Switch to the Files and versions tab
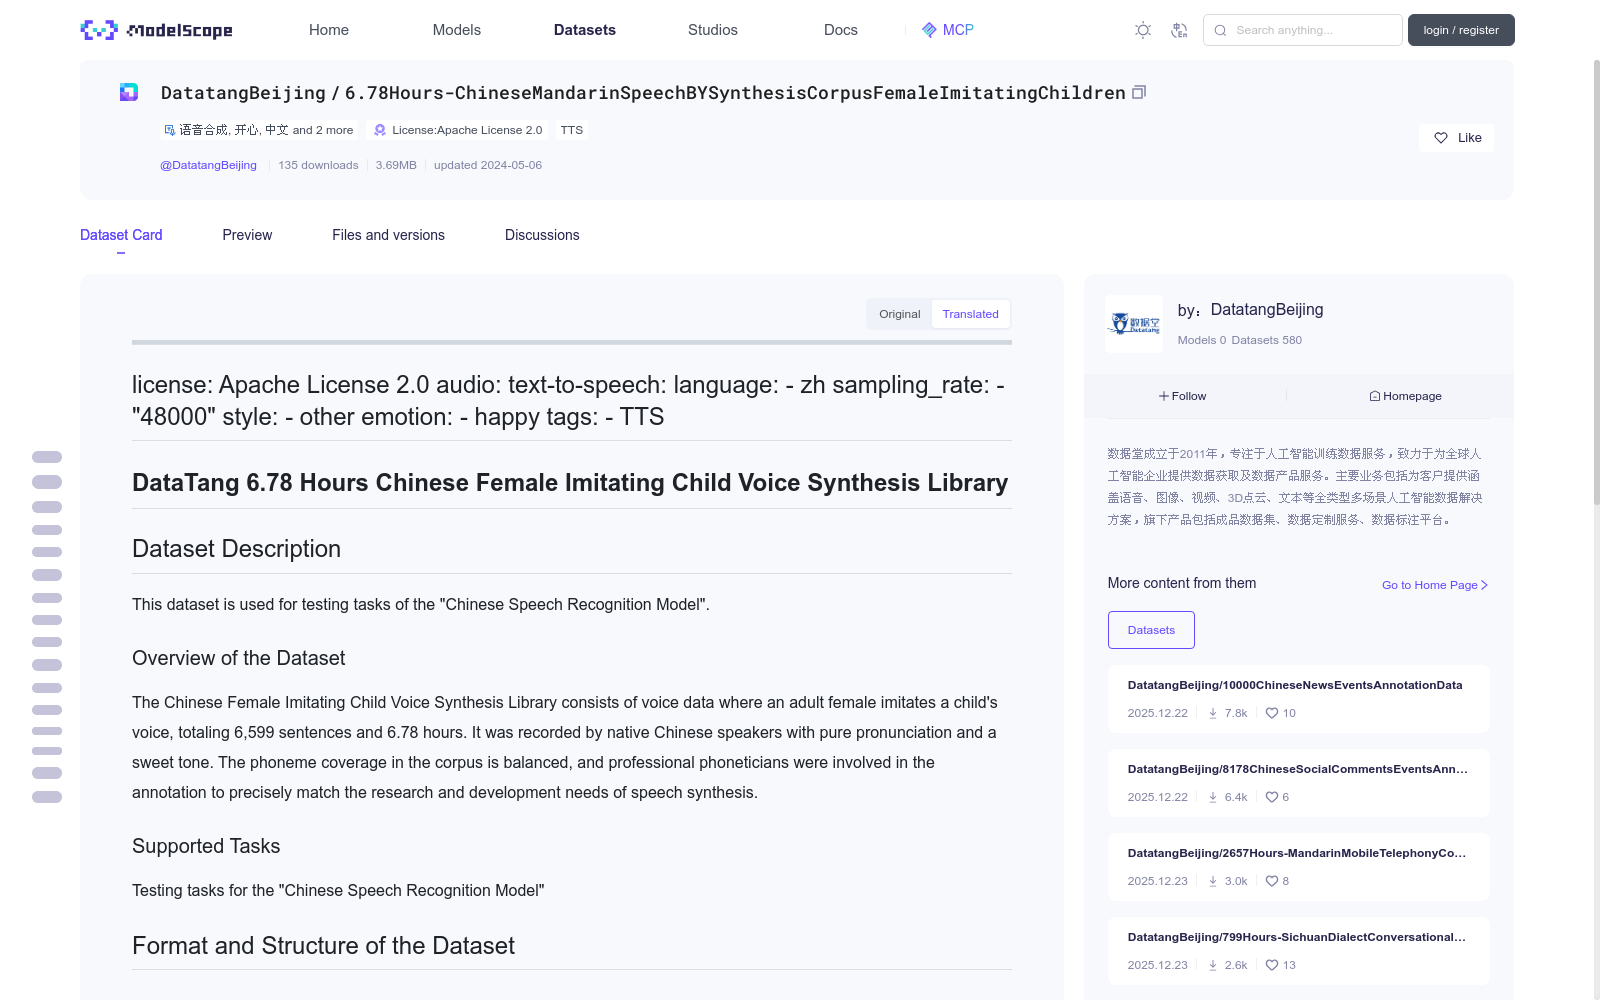Viewport: 1600px width, 1000px height. (x=388, y=235)
